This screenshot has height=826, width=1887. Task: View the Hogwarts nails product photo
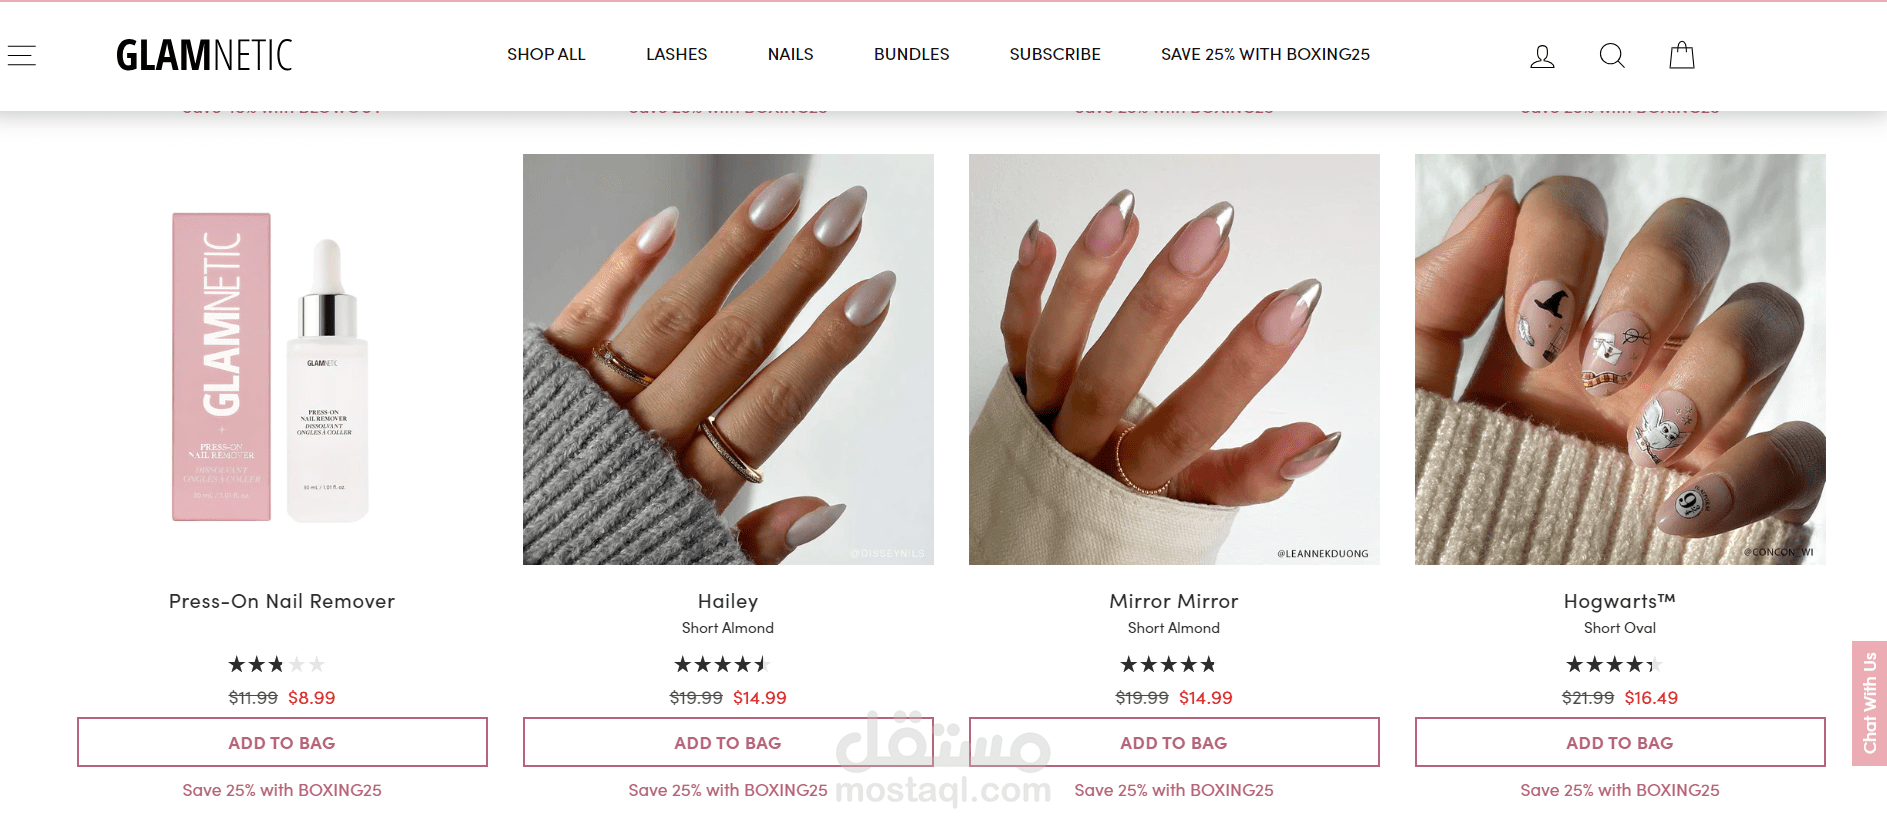coord(1620,359)
